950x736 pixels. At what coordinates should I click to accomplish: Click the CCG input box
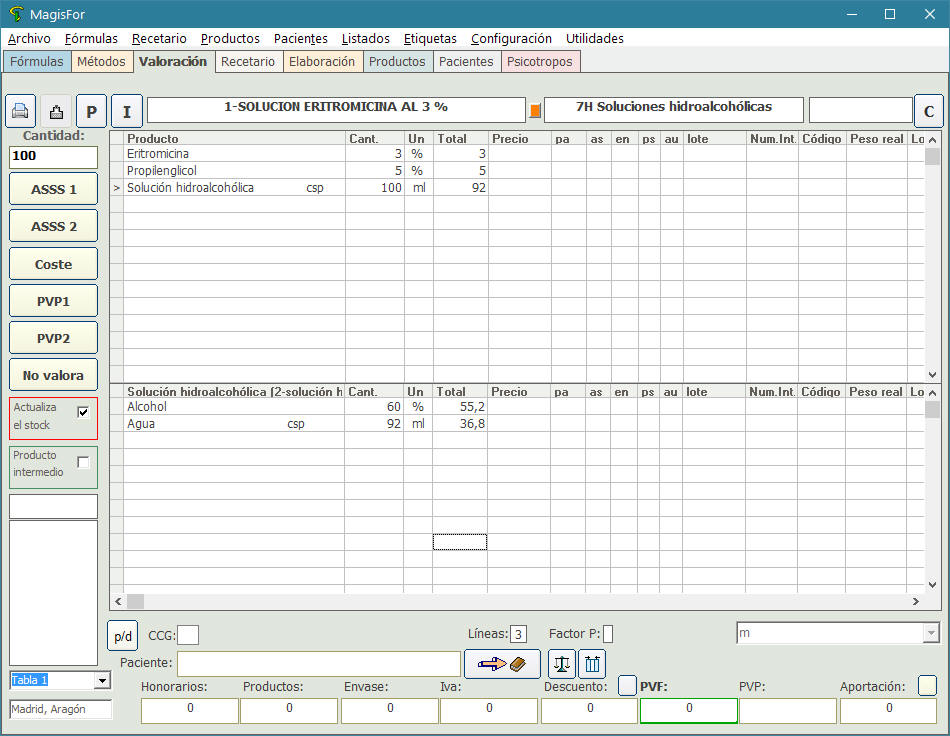click(x=188, y=635)
